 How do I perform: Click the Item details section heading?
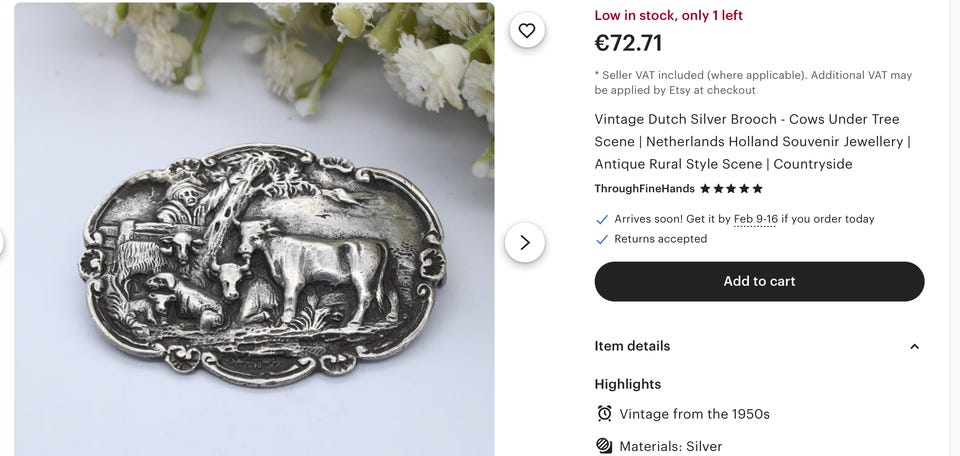point(632,346)
